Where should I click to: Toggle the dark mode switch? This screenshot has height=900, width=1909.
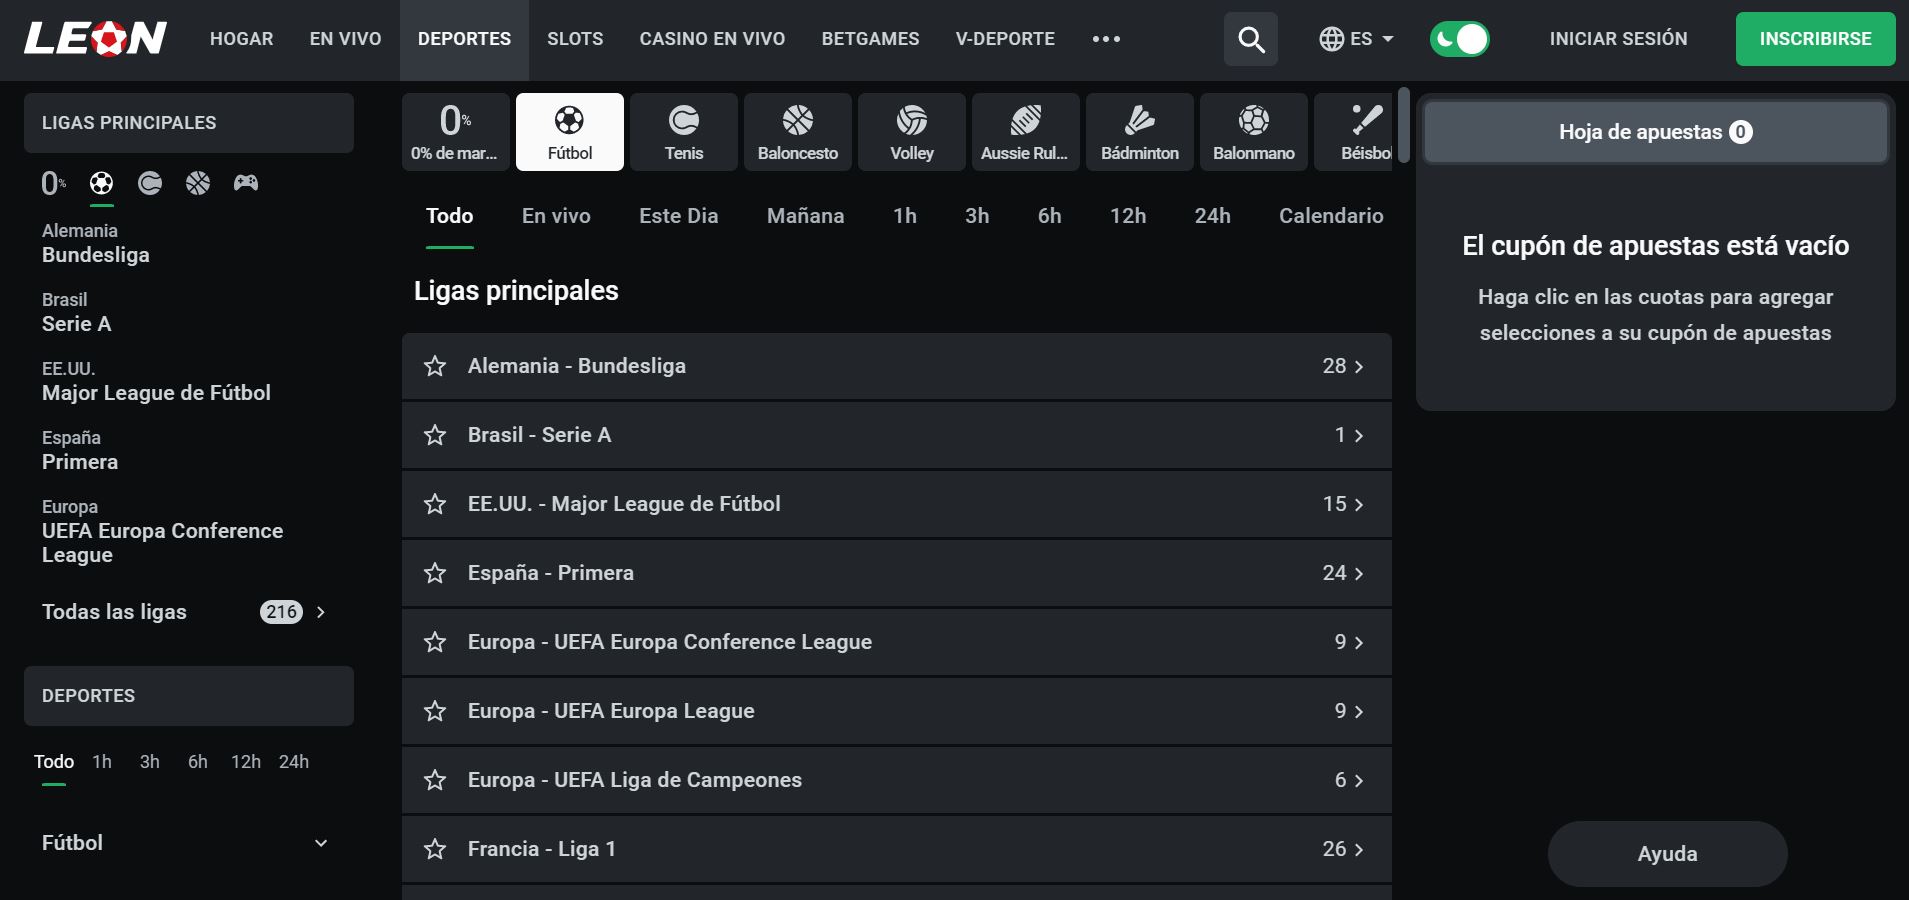click(x=1460, y=39)
